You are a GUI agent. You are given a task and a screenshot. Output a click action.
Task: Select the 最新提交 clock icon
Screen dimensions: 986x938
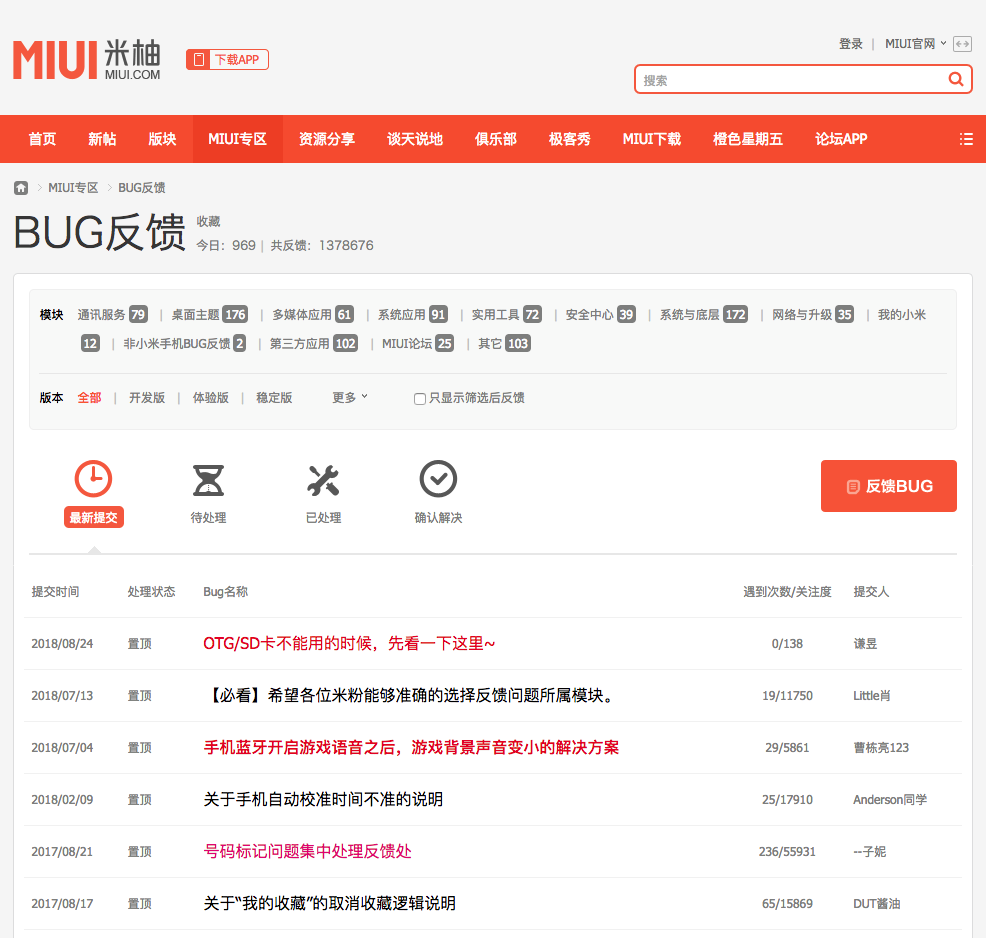pyautogui.click(x=93, y=479)
